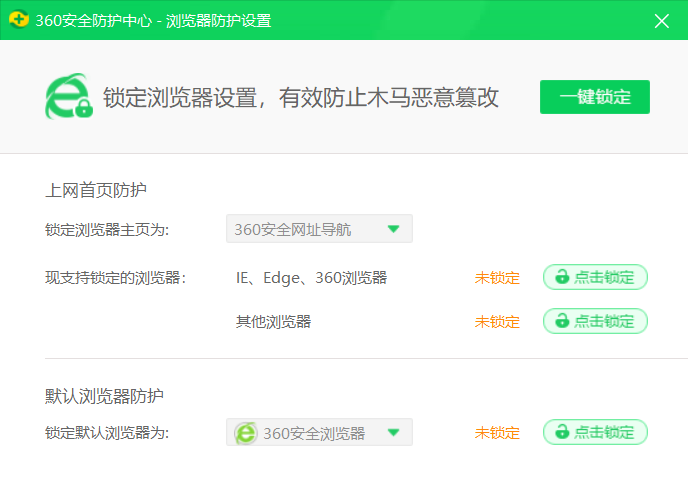The image size is (688, 494).
Task: Click the 锁定默认浏览器为 label
Action: pos(107,433)
